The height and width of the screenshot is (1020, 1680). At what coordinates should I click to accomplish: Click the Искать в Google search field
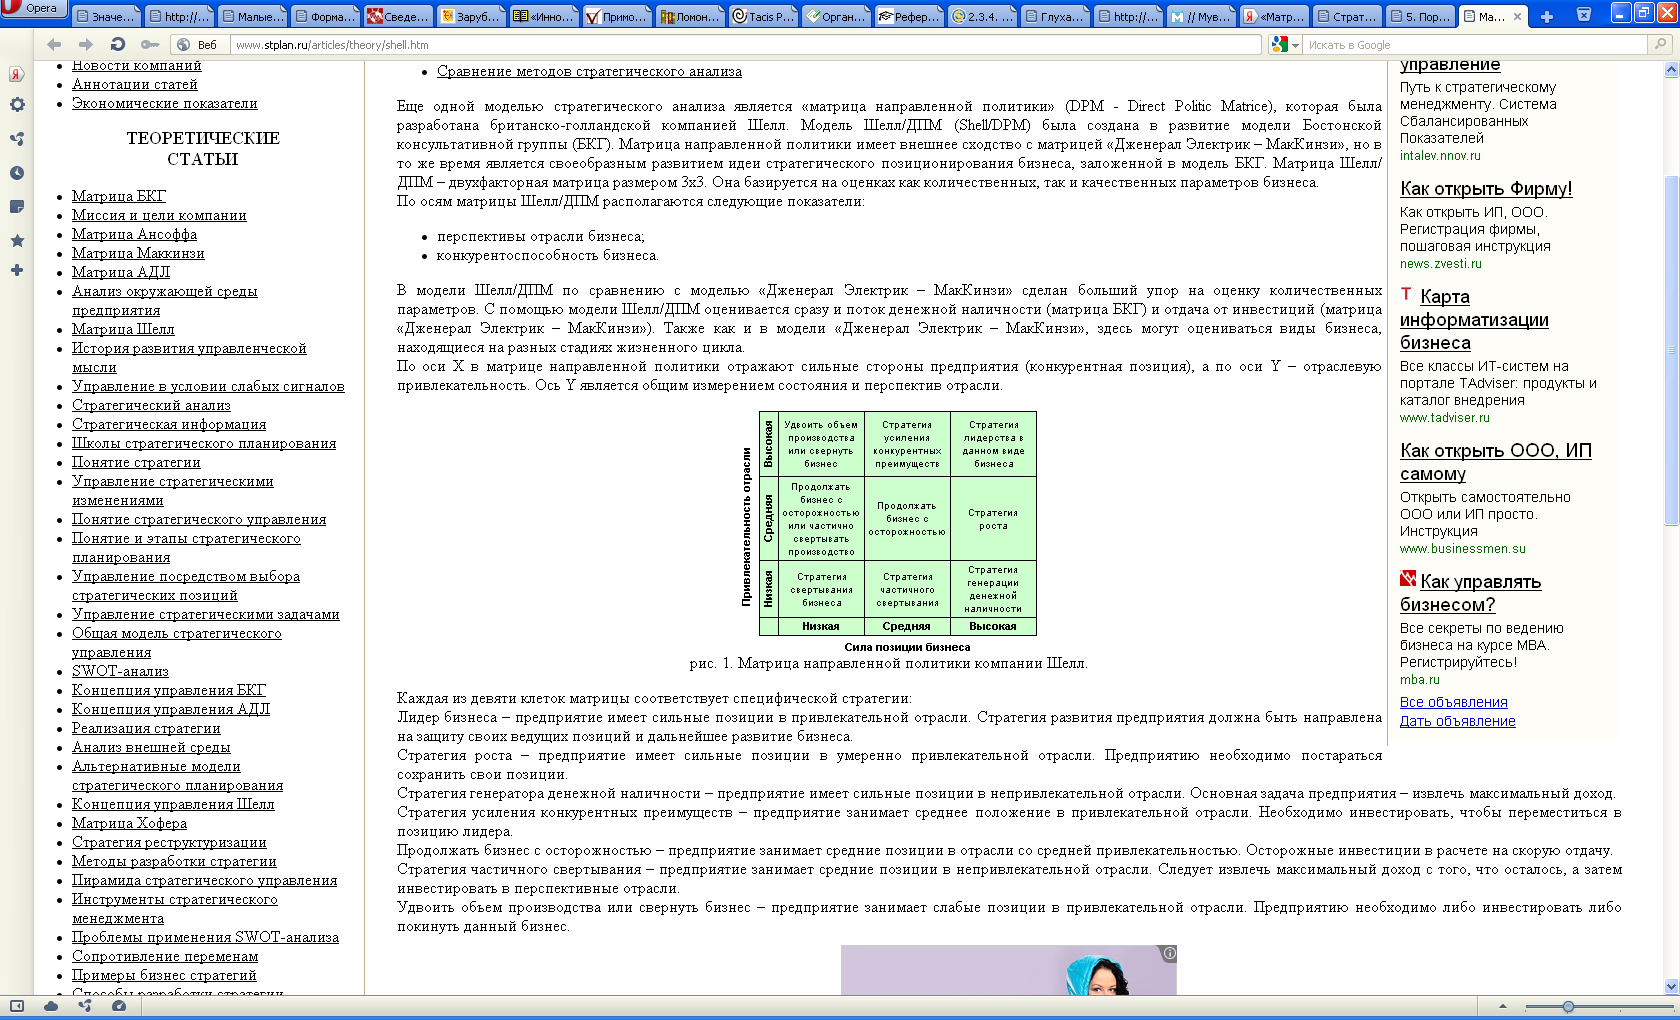click(1475, 45)
